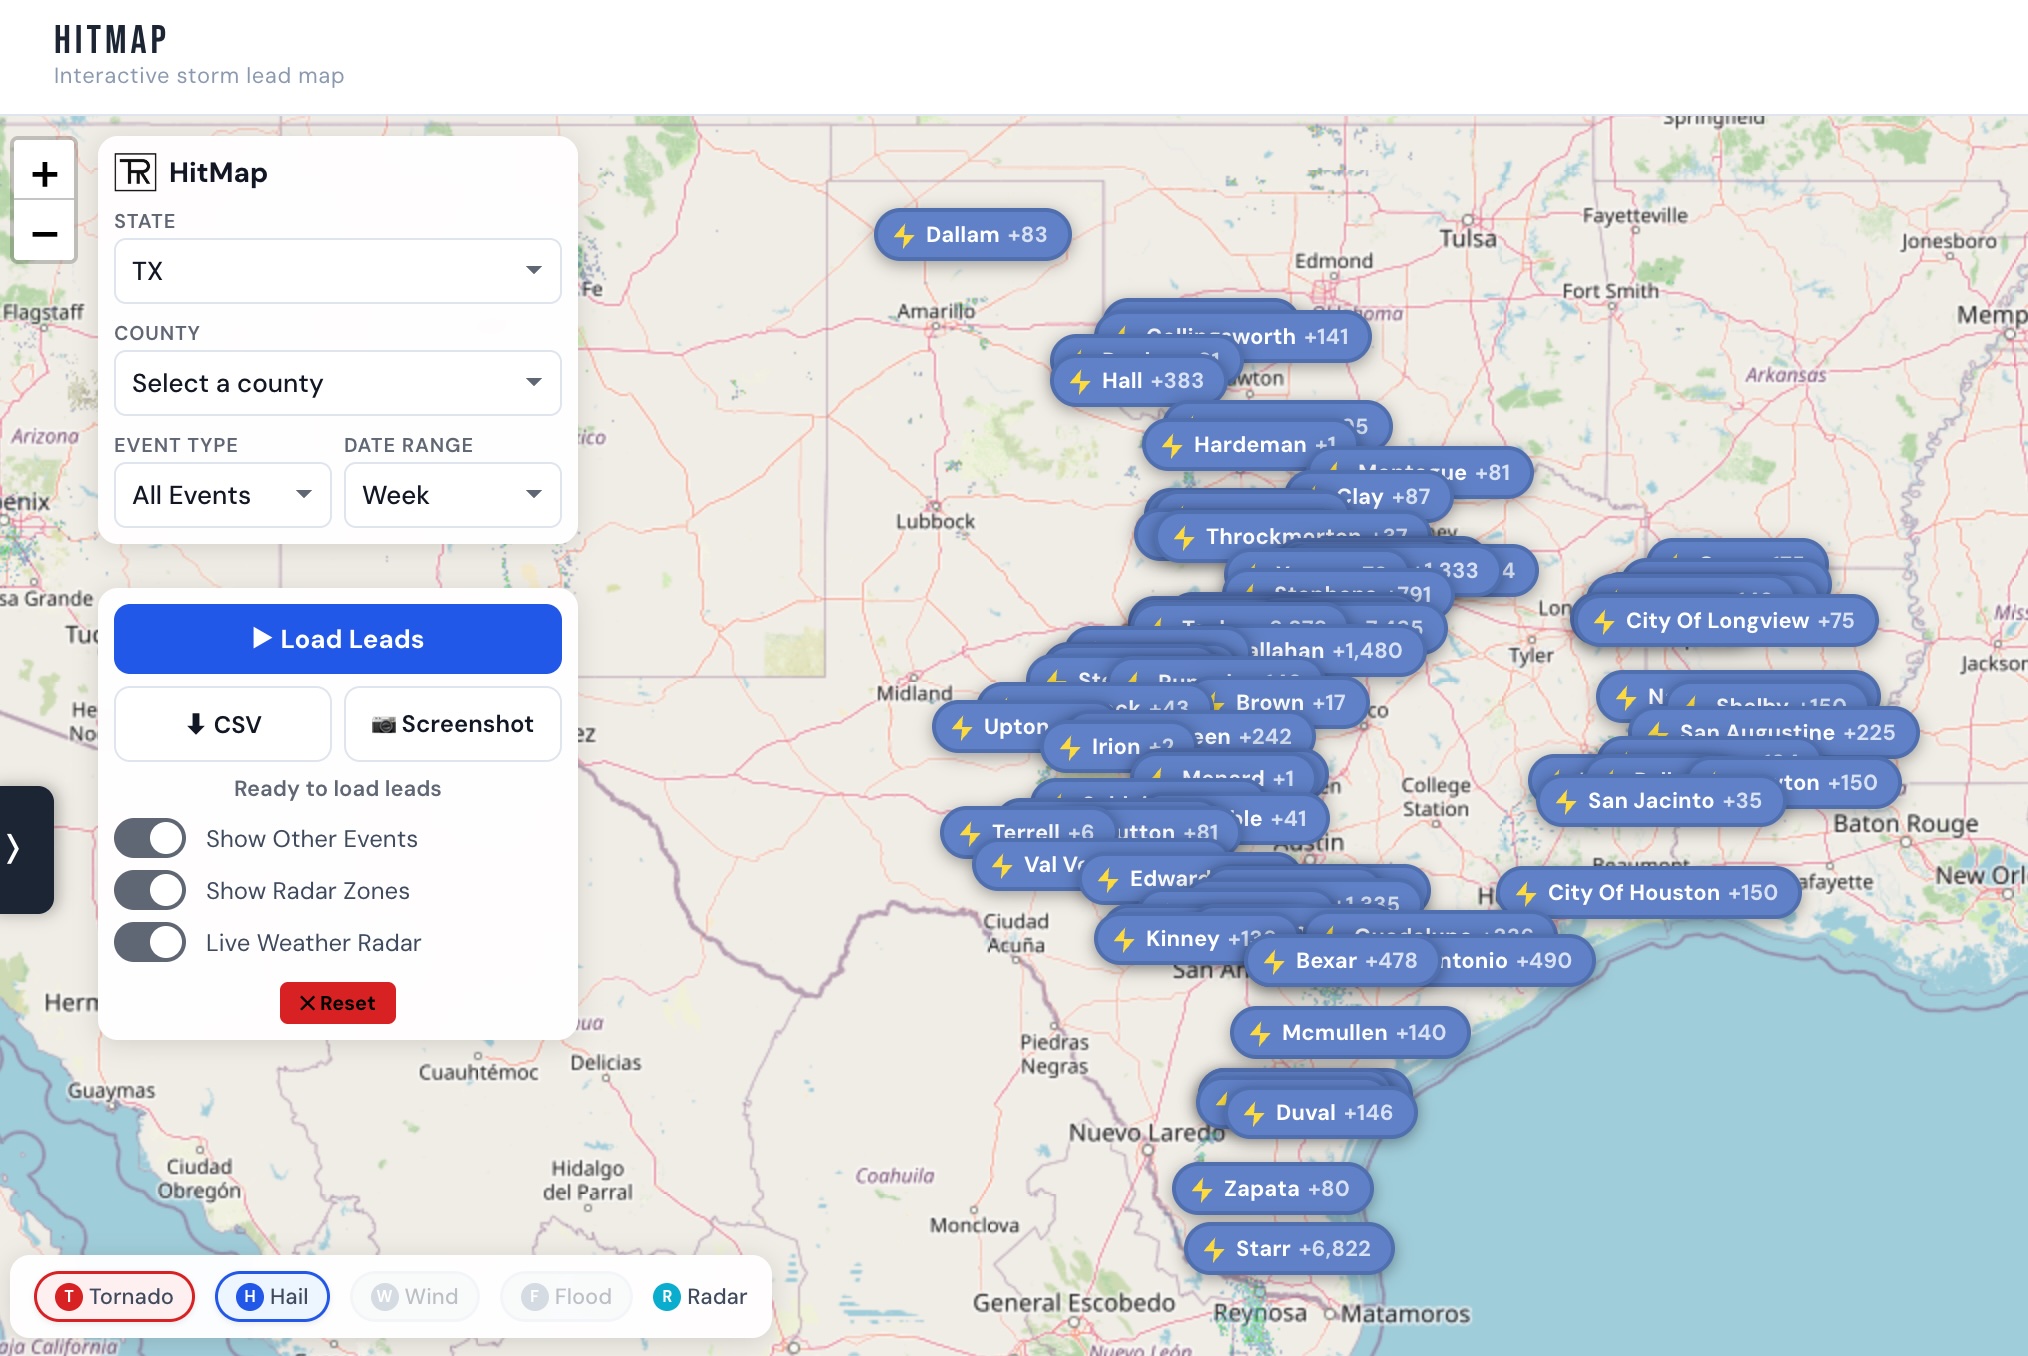Click the Amarillo city label on map

[936, 311]
